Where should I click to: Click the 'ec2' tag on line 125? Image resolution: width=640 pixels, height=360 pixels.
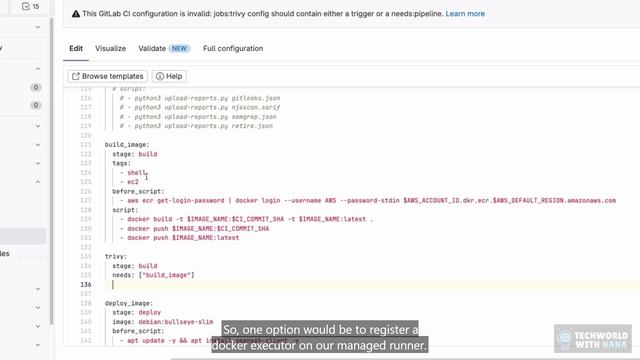click(133, 182)
